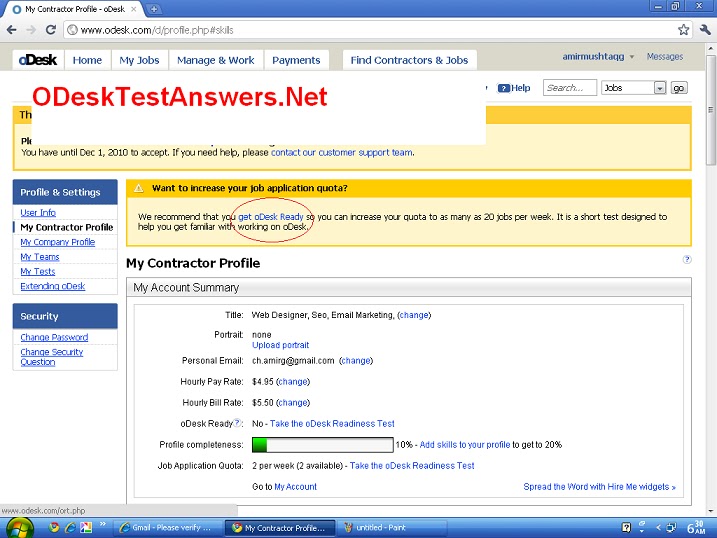Click the profile completeness progress bar
This screenshot has width=717, height=538.
coord(322,445)
